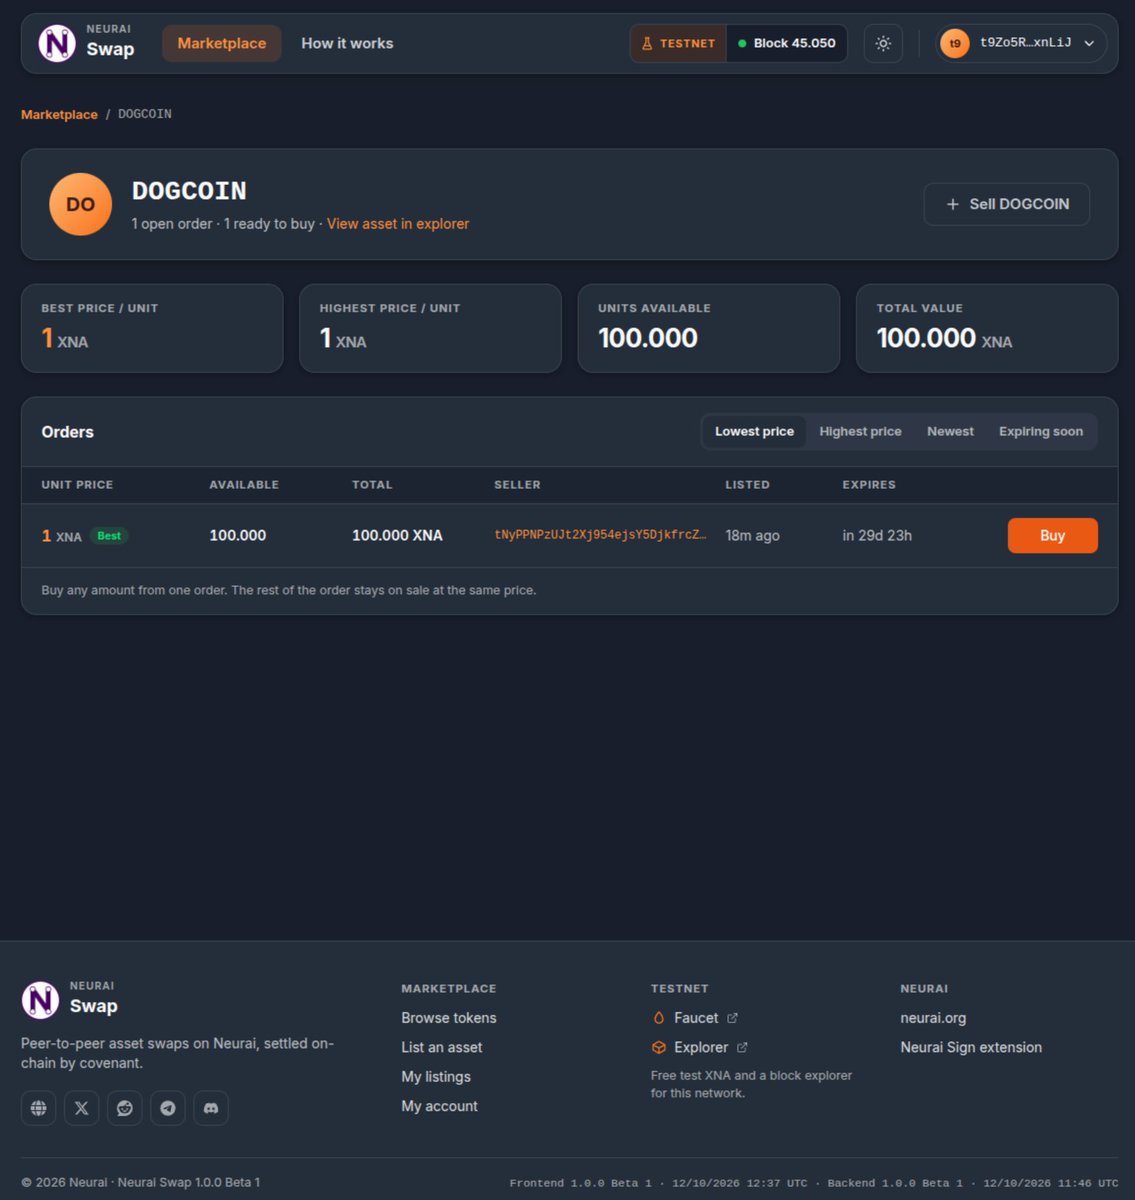Click the UNIT PRICE column header
This screenshot has width=1135, height=1200.
click(77, 485)
